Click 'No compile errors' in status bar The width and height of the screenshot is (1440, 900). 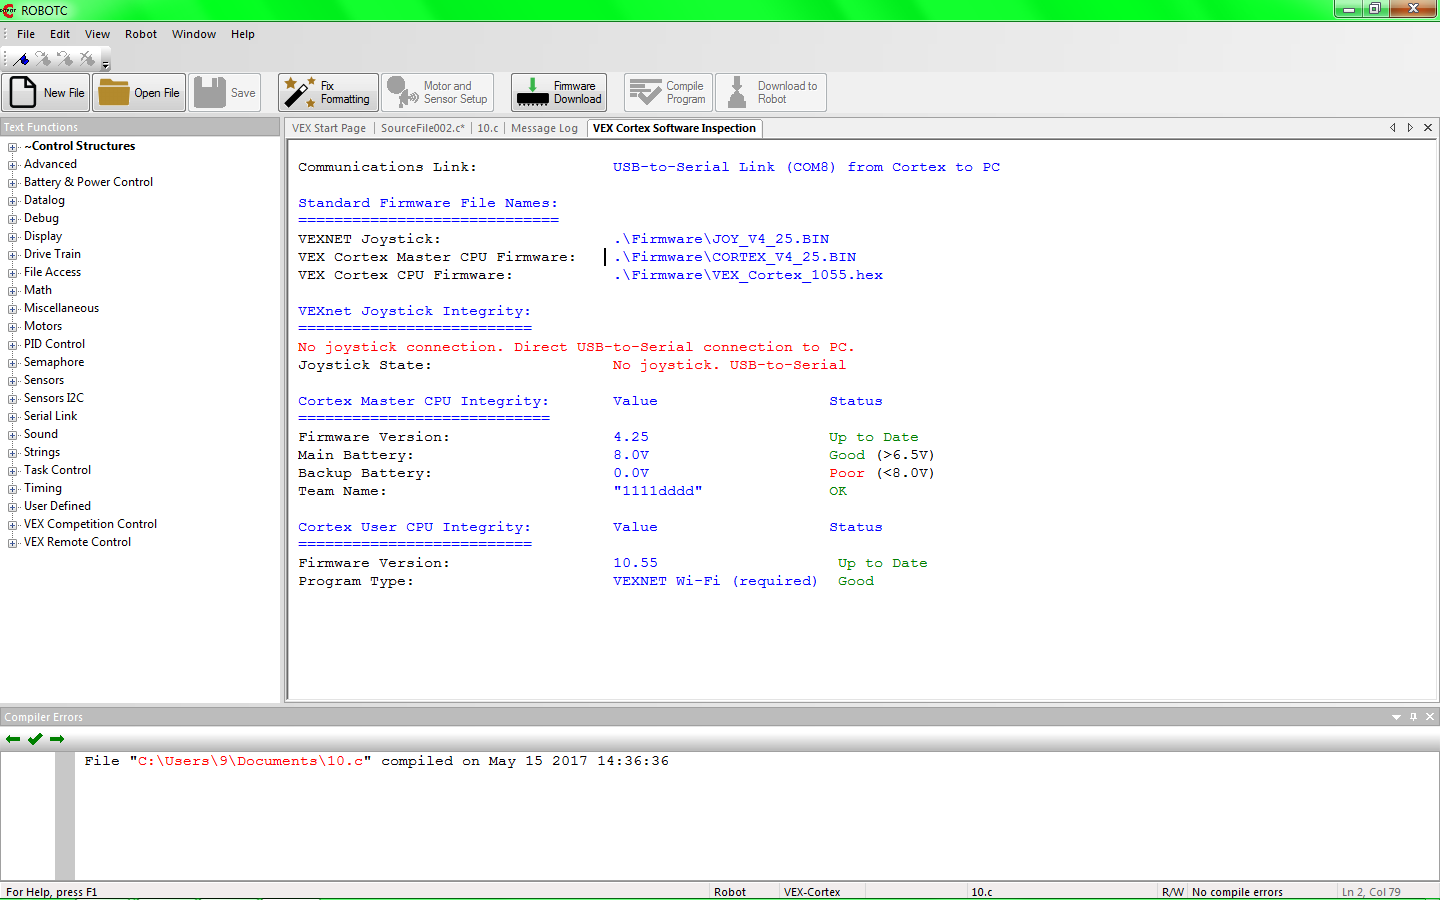(1237, 892)
